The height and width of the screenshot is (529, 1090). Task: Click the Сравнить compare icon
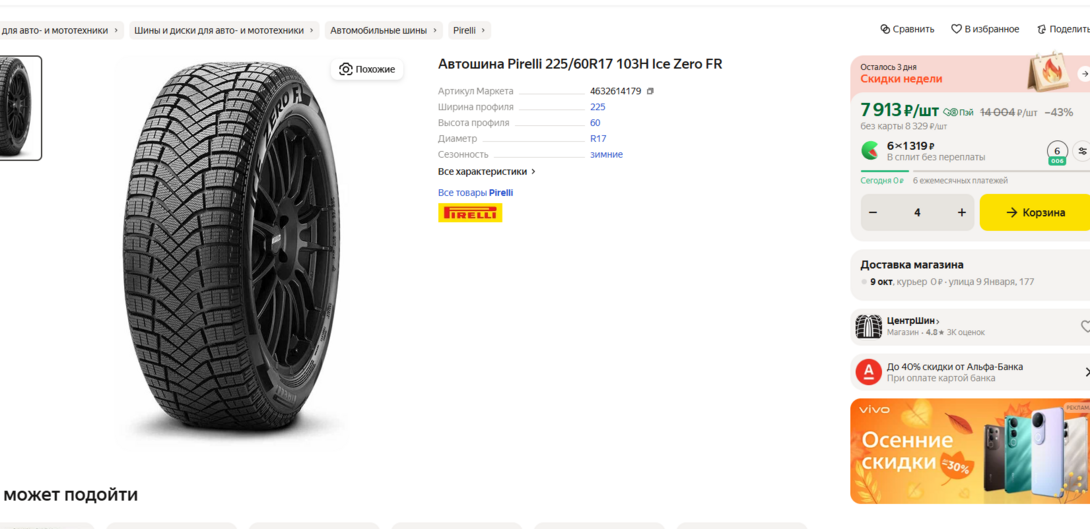click(885, 29)
